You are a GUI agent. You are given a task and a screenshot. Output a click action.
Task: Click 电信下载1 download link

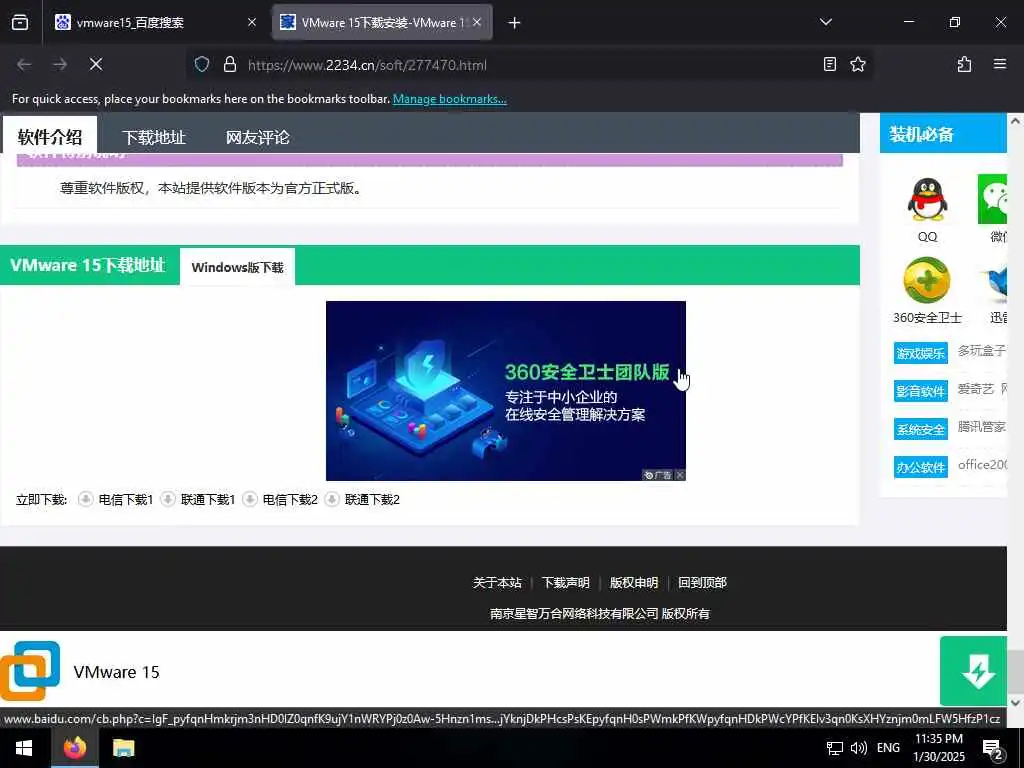[125, 500]
